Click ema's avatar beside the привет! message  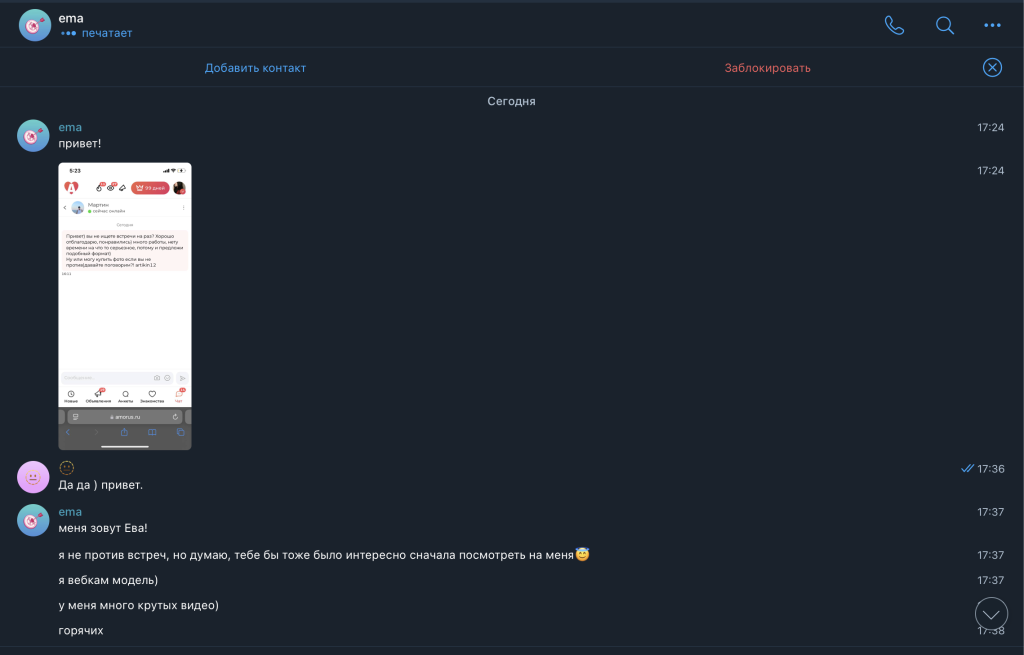[33, 135]
